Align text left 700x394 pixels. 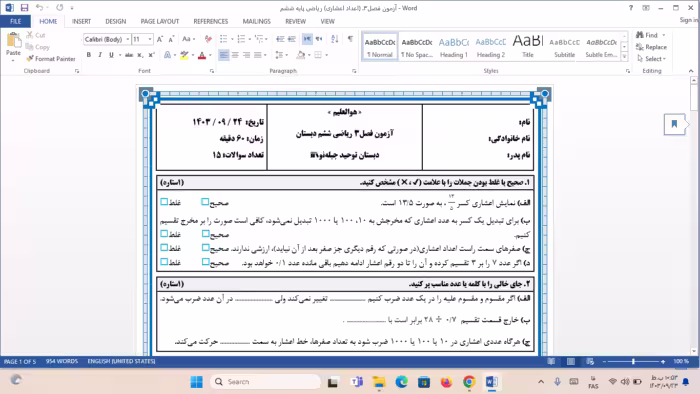[x=224, y=55]
